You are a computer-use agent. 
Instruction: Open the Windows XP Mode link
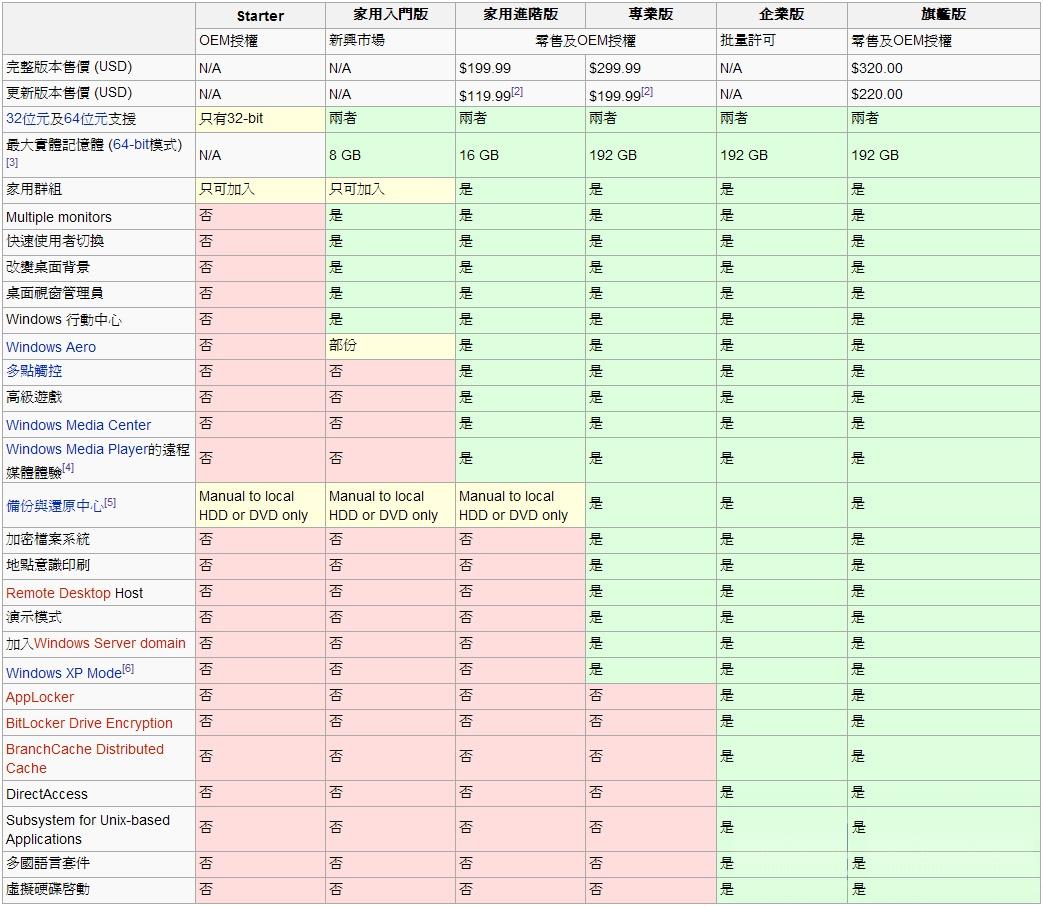click(x=64, y=673)
